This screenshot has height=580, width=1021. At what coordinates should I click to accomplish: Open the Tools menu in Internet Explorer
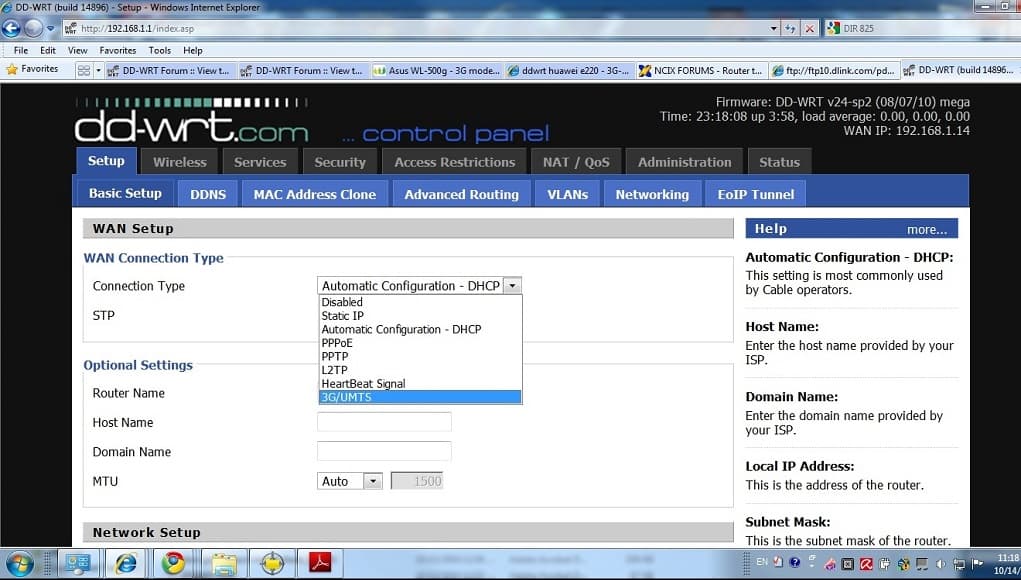pos(159,50)
